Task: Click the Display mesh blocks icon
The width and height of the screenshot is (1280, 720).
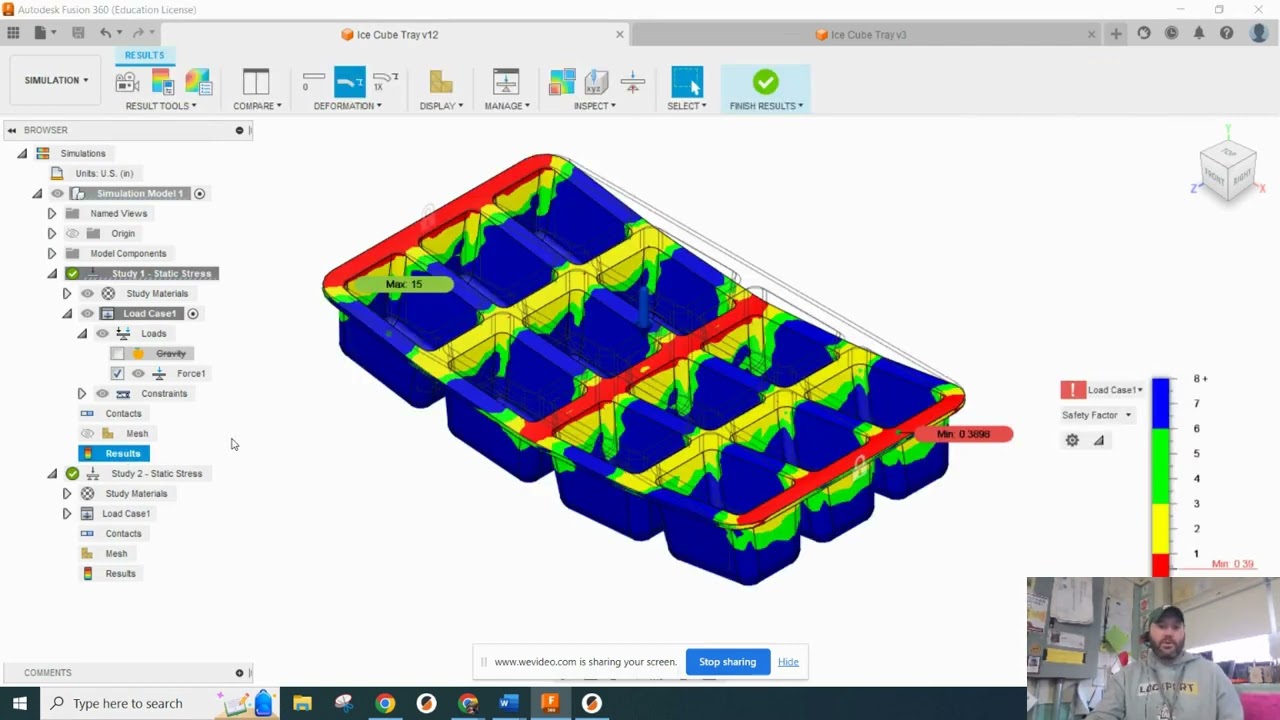Action: tap(441, 82)
